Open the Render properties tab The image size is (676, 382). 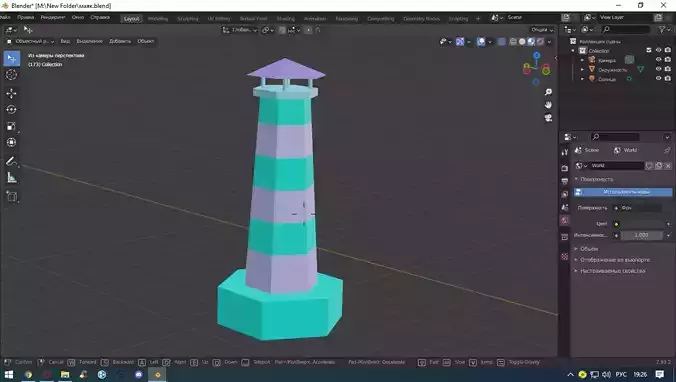coord(565,168)
